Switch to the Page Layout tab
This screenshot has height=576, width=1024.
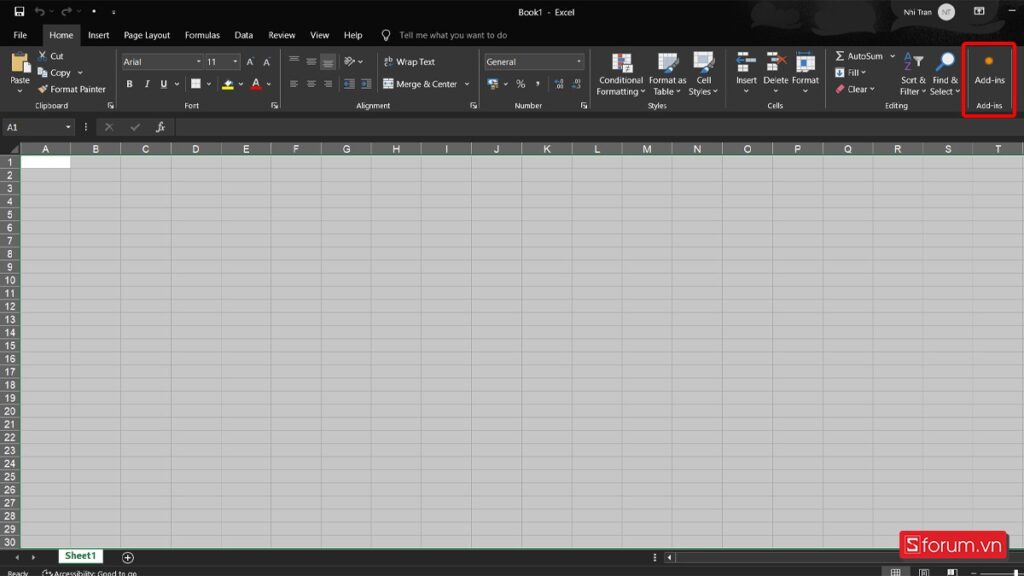pyautogui.click(x=147, y=35)
